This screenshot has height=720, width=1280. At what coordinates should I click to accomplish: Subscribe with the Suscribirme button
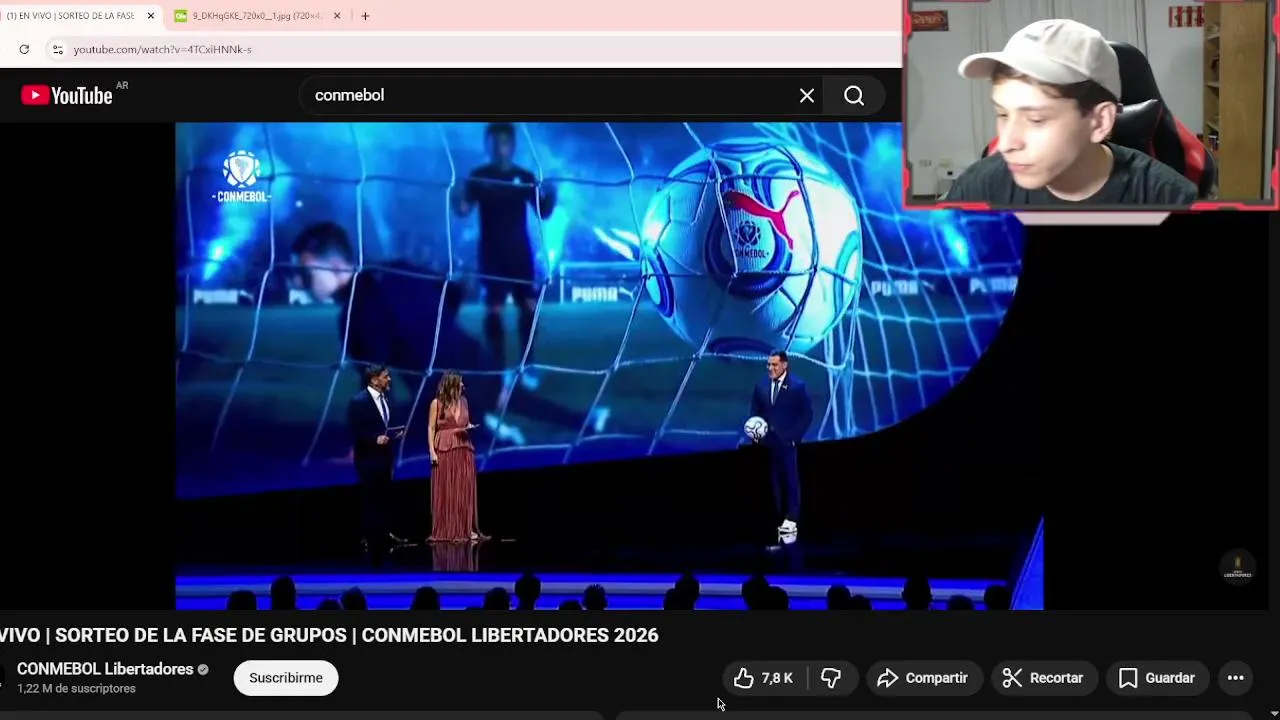pyautogui.click(x=286, y=678)
